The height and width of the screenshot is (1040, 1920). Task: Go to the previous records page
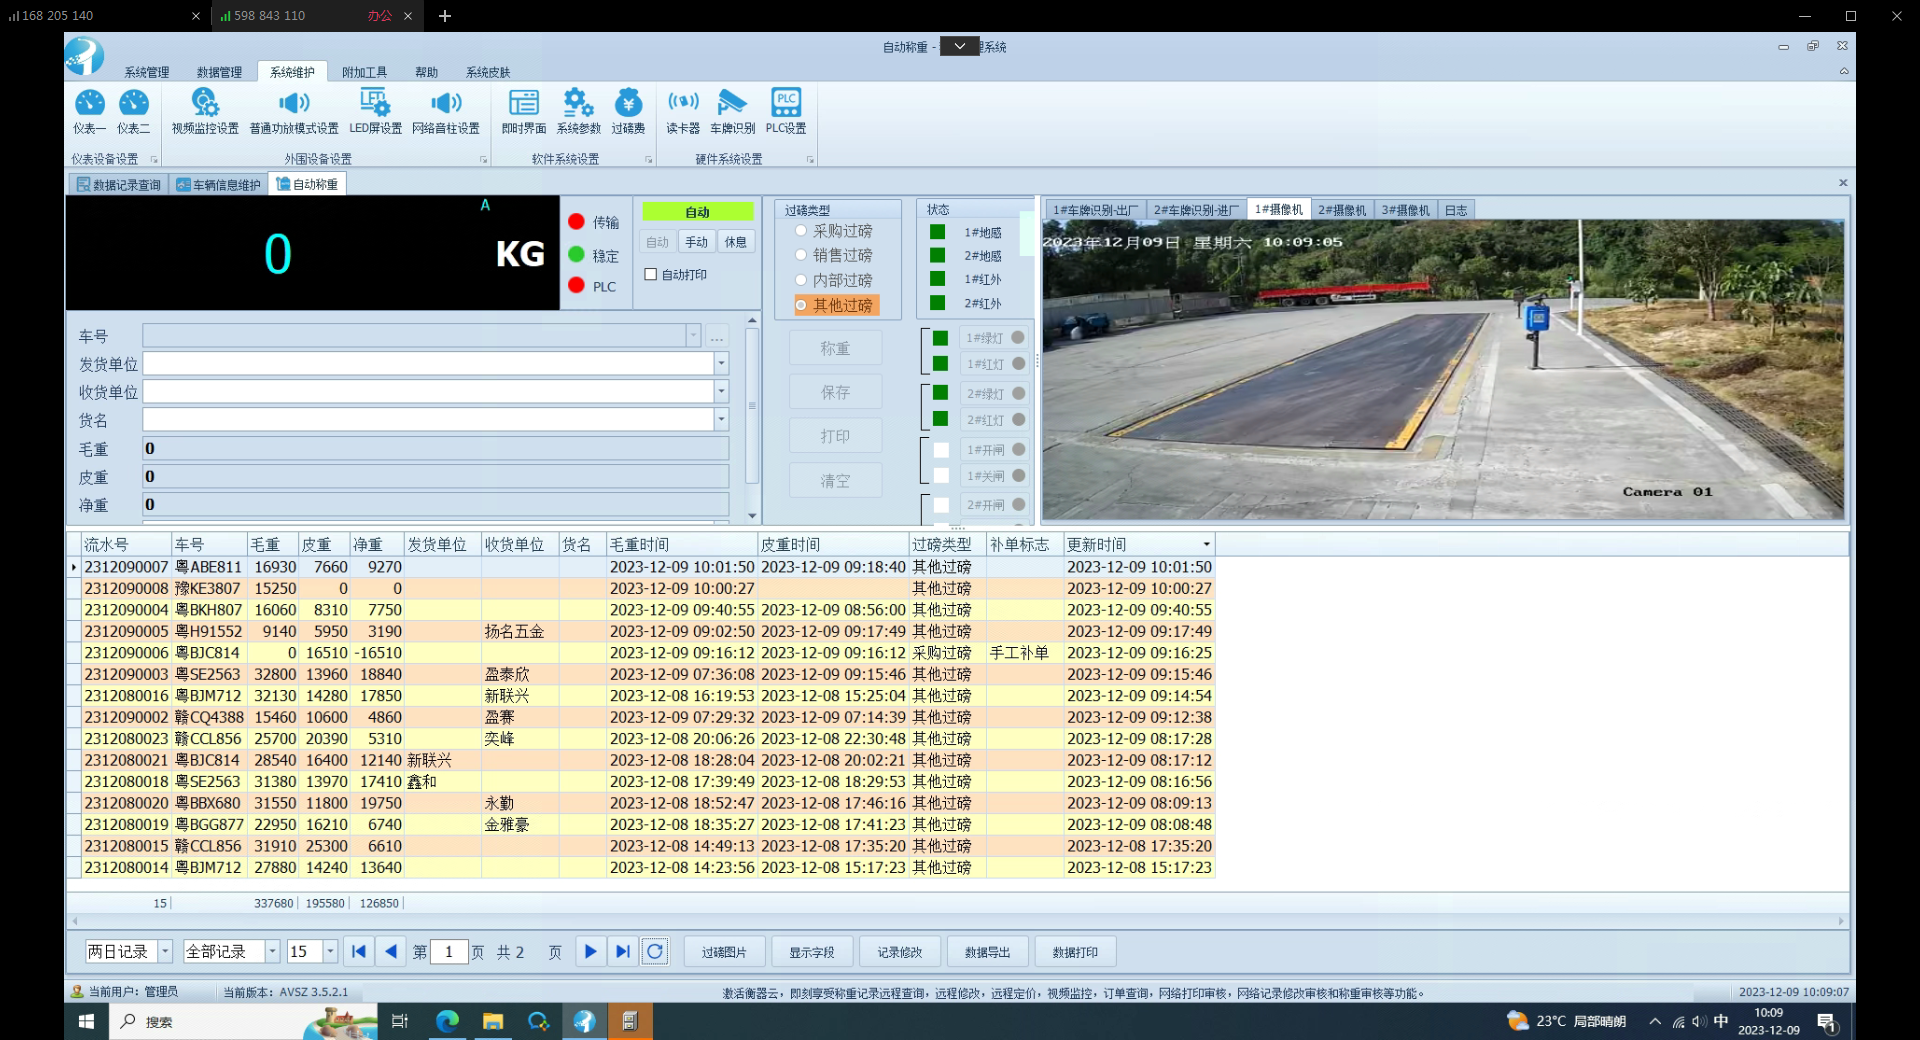(x=391, y=951)
